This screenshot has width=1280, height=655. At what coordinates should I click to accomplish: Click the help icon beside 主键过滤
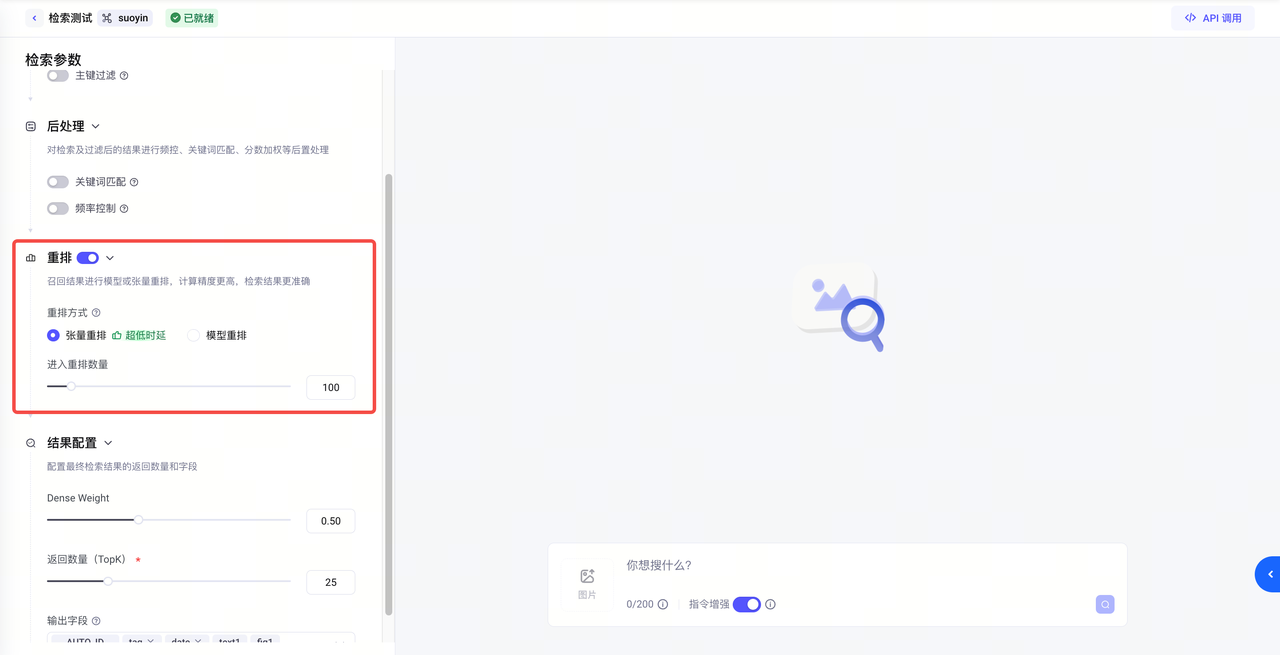[x=124, y=76]
